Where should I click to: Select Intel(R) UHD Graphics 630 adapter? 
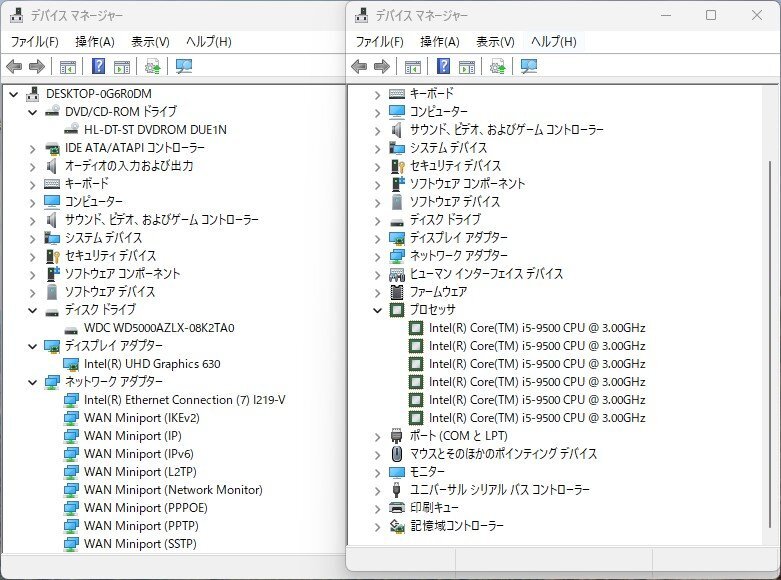(x=152, y=364)
